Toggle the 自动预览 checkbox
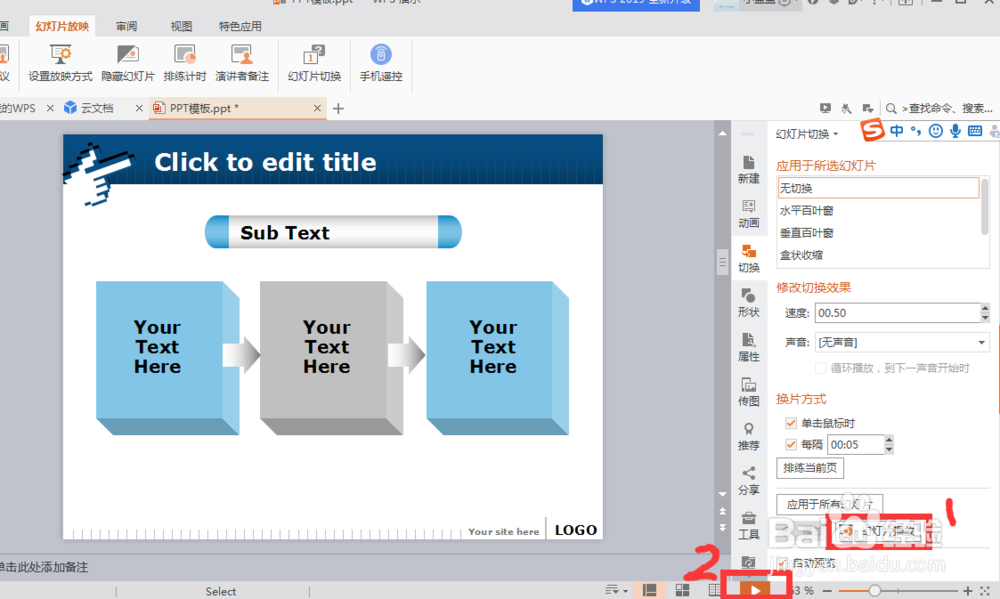 783,563
